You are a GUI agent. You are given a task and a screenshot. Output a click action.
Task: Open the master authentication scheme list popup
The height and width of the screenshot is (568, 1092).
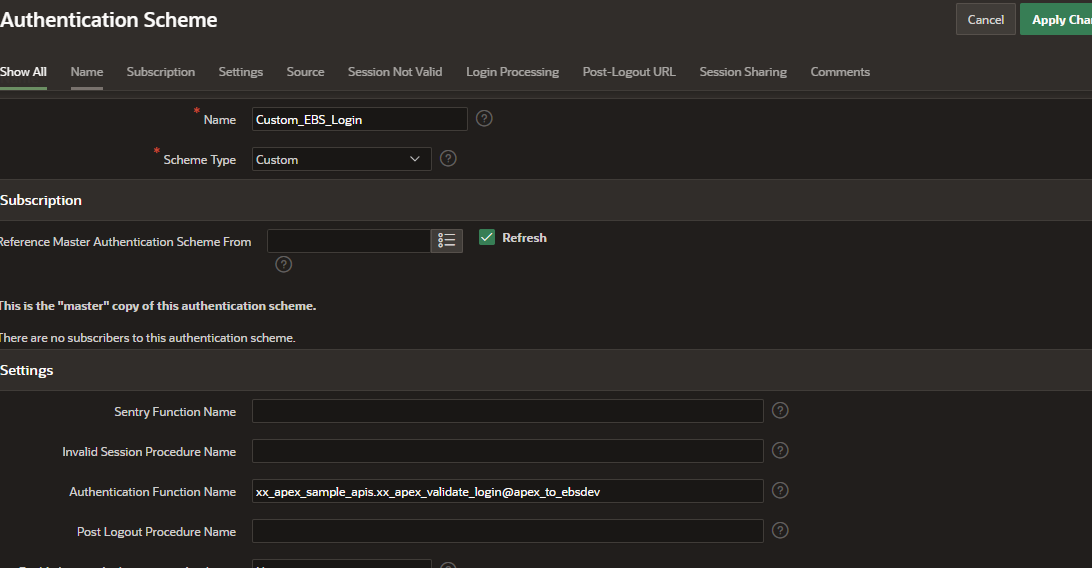pyautogui.click(x=446, y=241)
